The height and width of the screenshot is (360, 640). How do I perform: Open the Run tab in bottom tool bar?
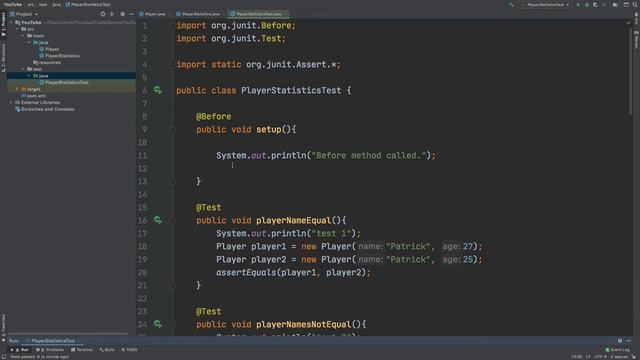20,350
